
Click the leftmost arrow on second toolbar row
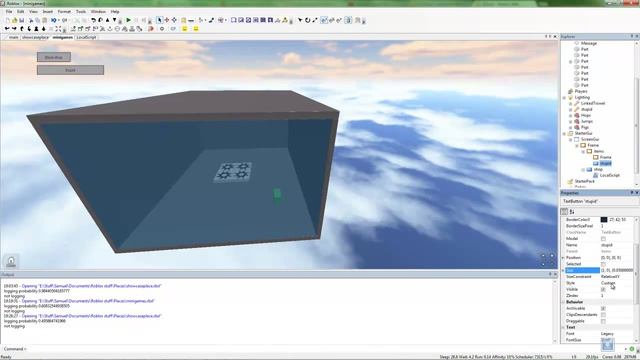[7, 29]
